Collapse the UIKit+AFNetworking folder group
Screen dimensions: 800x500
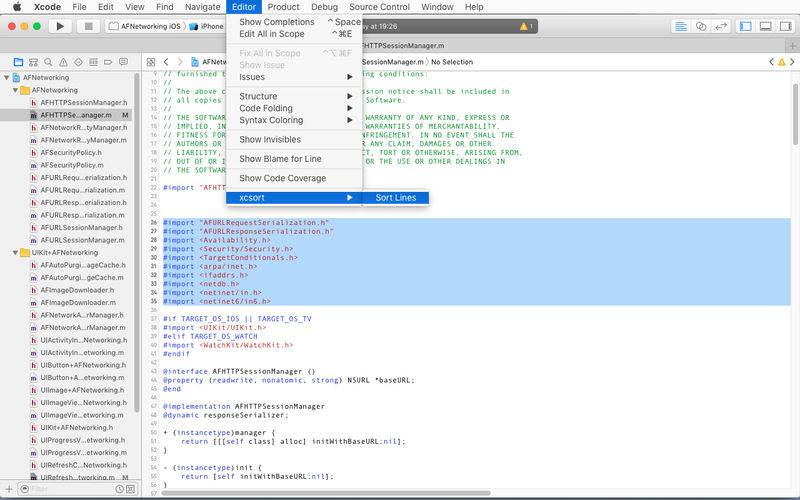point(15,253)
